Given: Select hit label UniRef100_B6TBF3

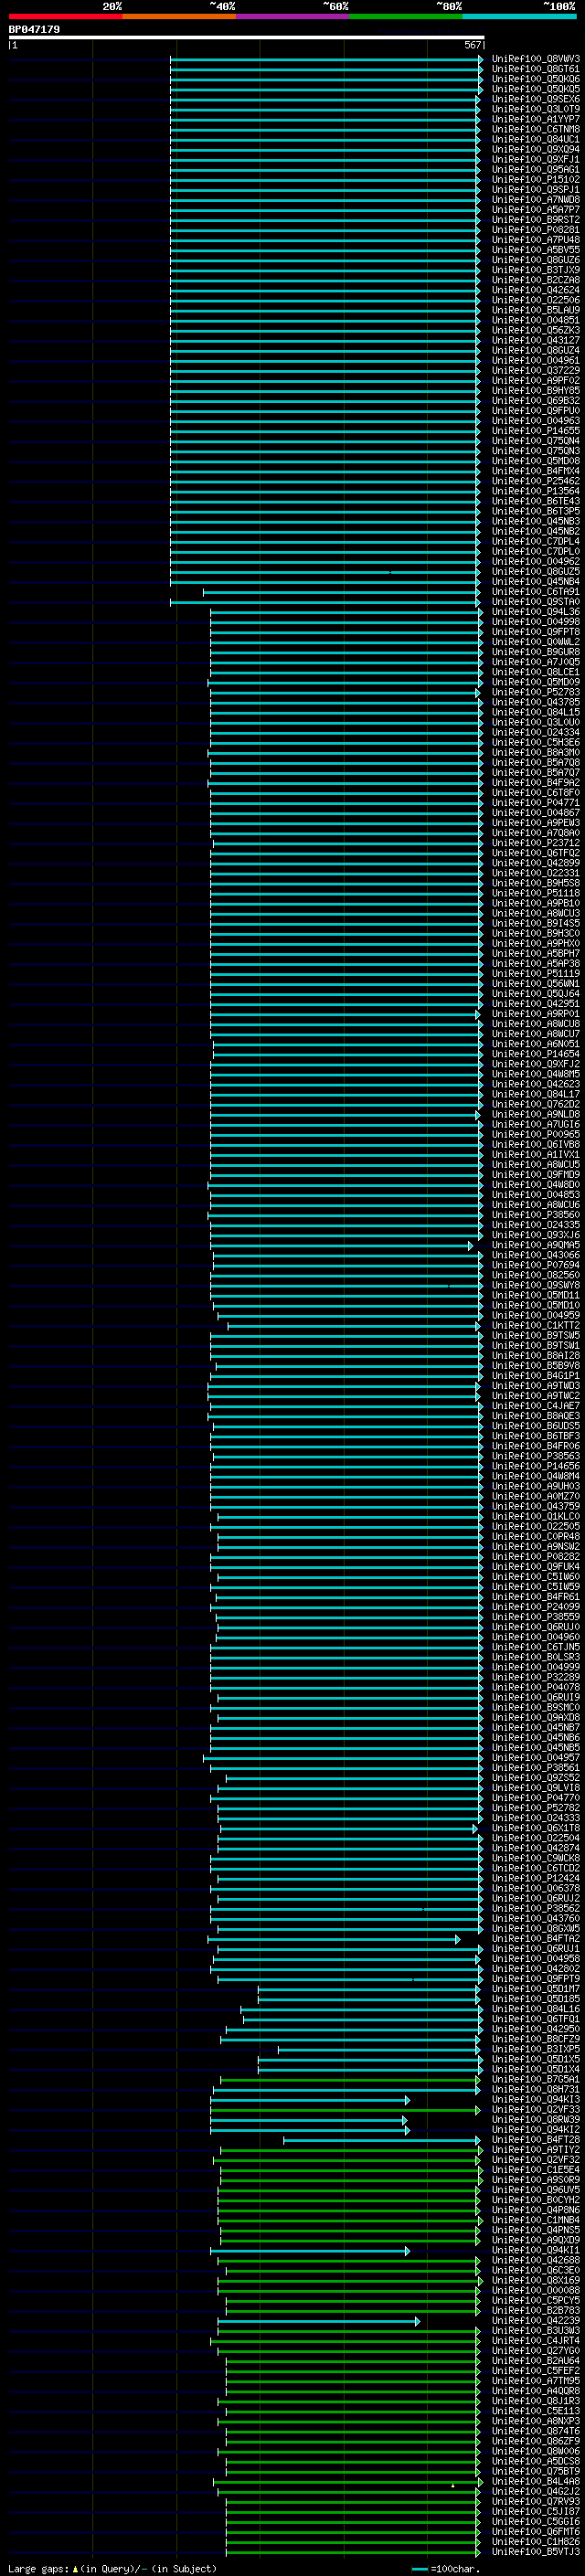Looking at the screenshot, I should point(535,1436).
